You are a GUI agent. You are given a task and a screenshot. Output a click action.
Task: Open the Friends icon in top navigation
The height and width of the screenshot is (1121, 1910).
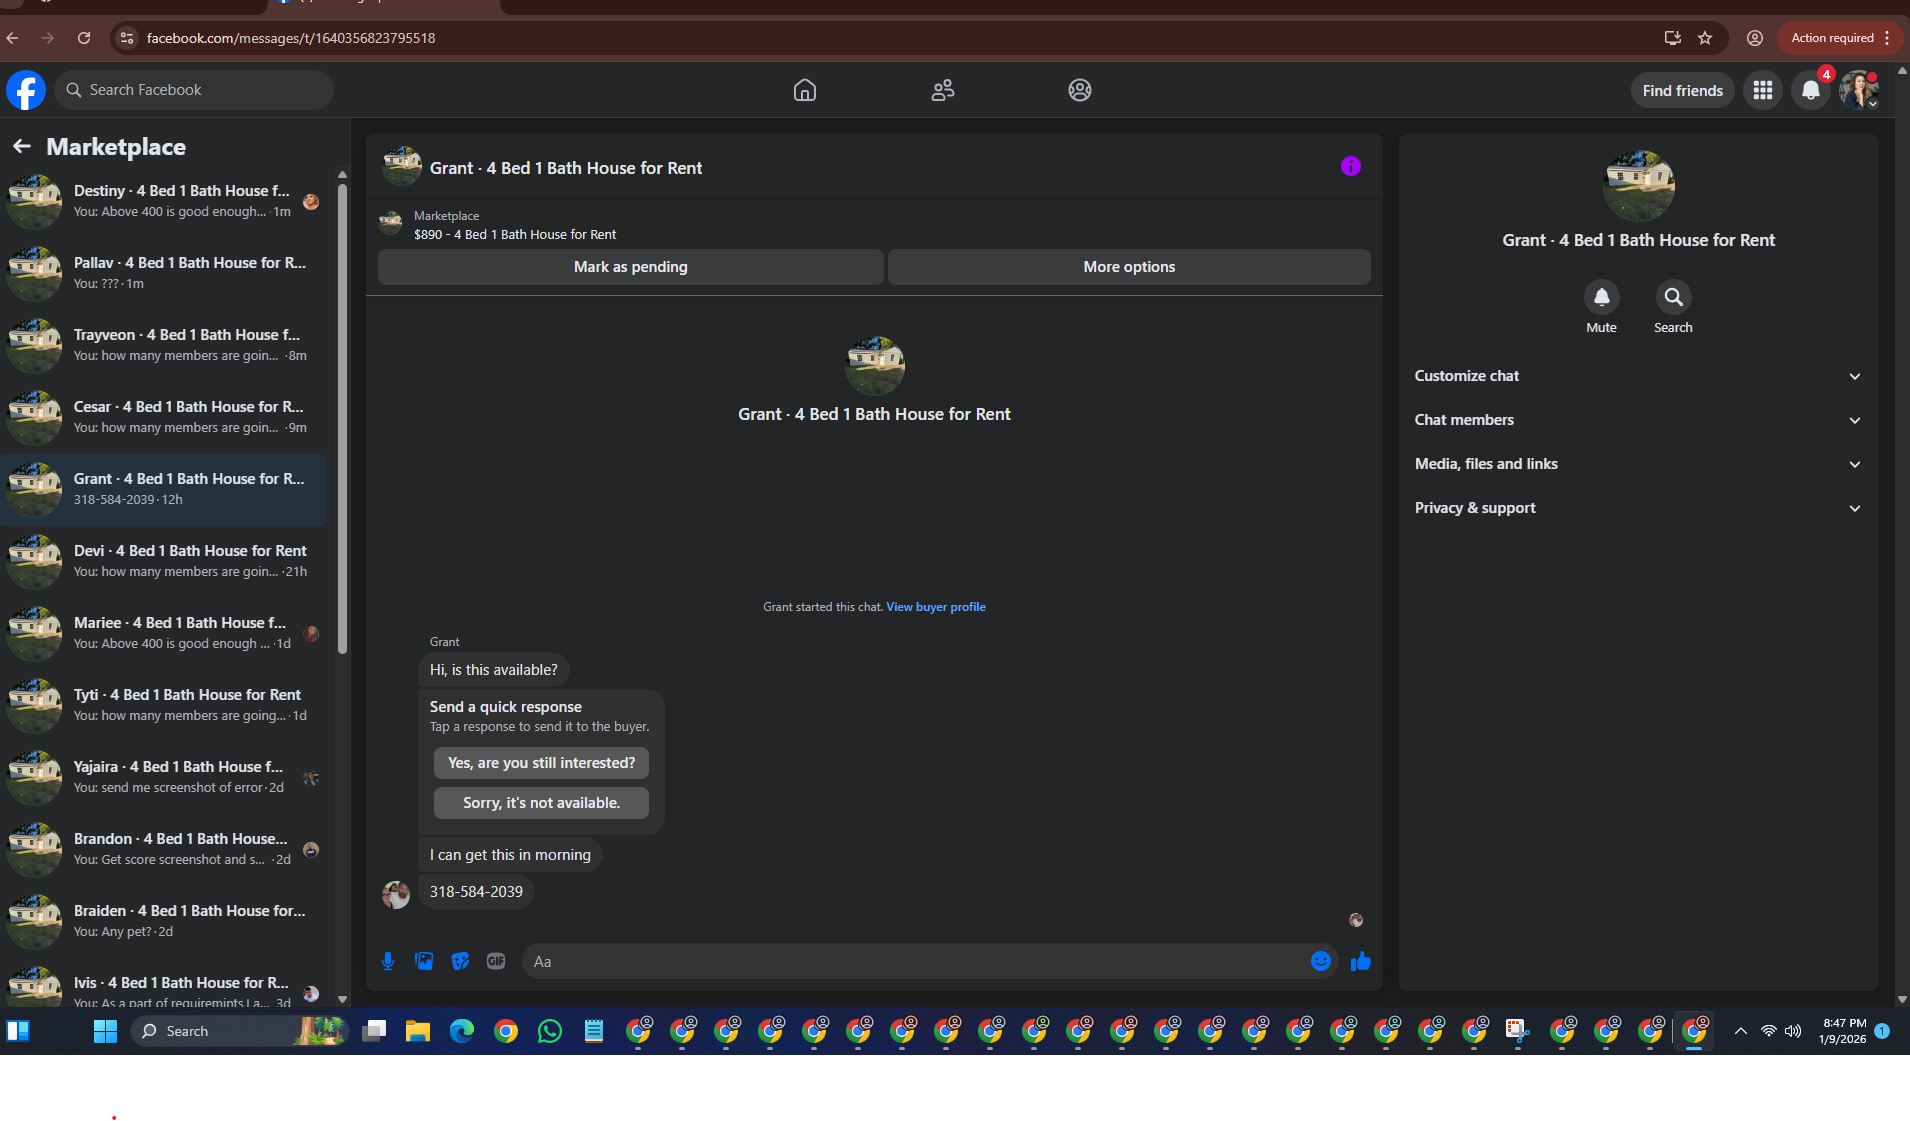943,90
